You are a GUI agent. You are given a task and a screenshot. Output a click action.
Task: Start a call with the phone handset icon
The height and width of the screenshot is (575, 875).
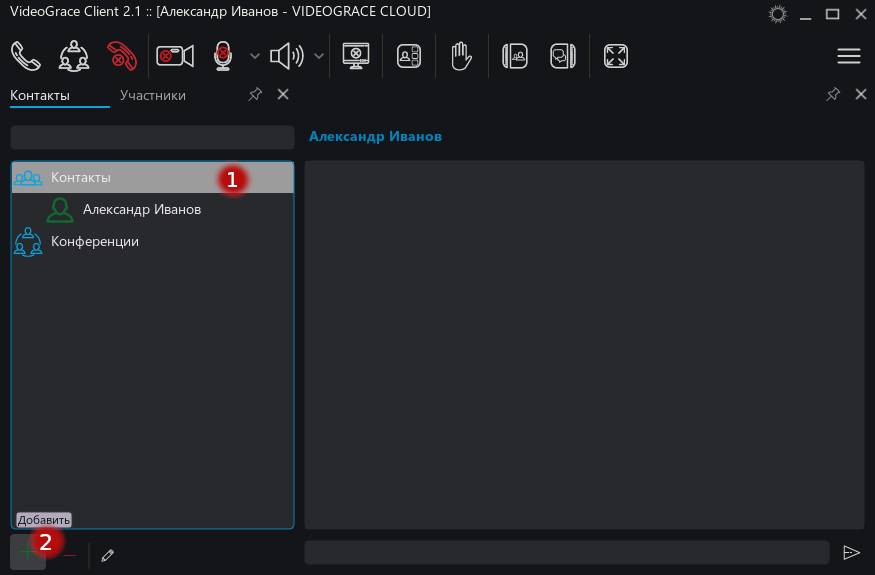click(x=26, y=56)
